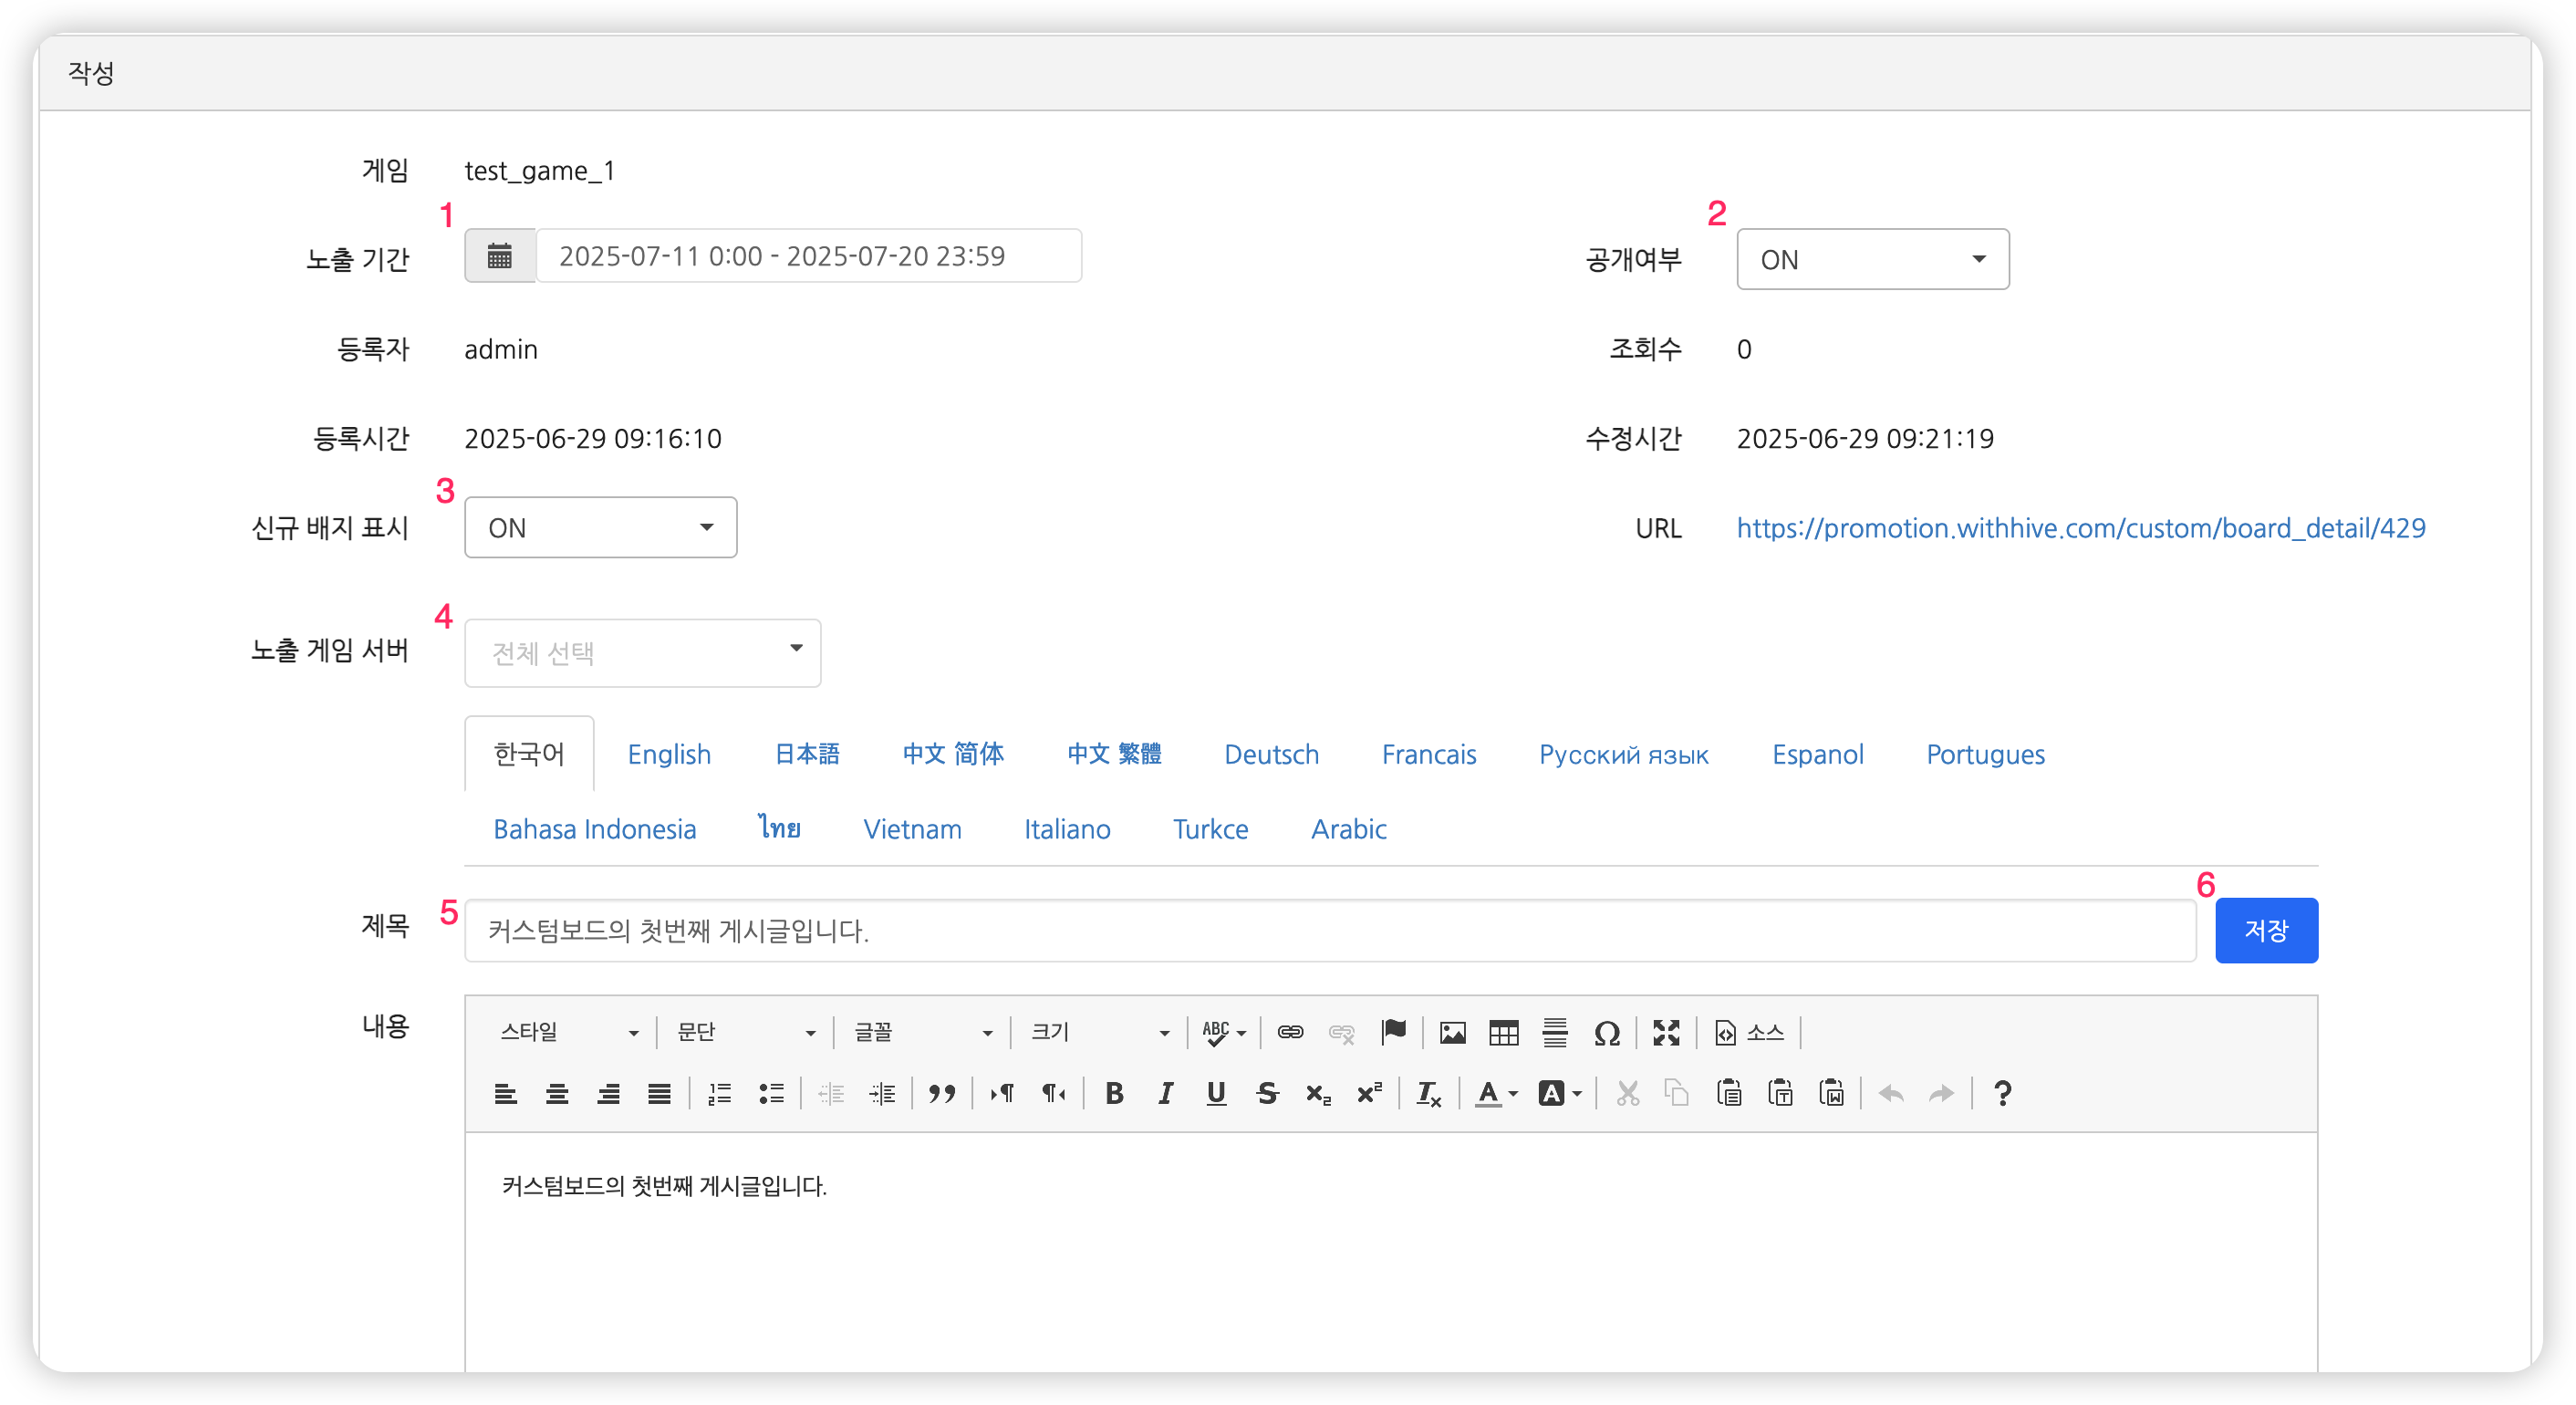Open the 공개여부 ON dropdown
Viewport: 2576px width, 1405px height.
click(1872, 259)
